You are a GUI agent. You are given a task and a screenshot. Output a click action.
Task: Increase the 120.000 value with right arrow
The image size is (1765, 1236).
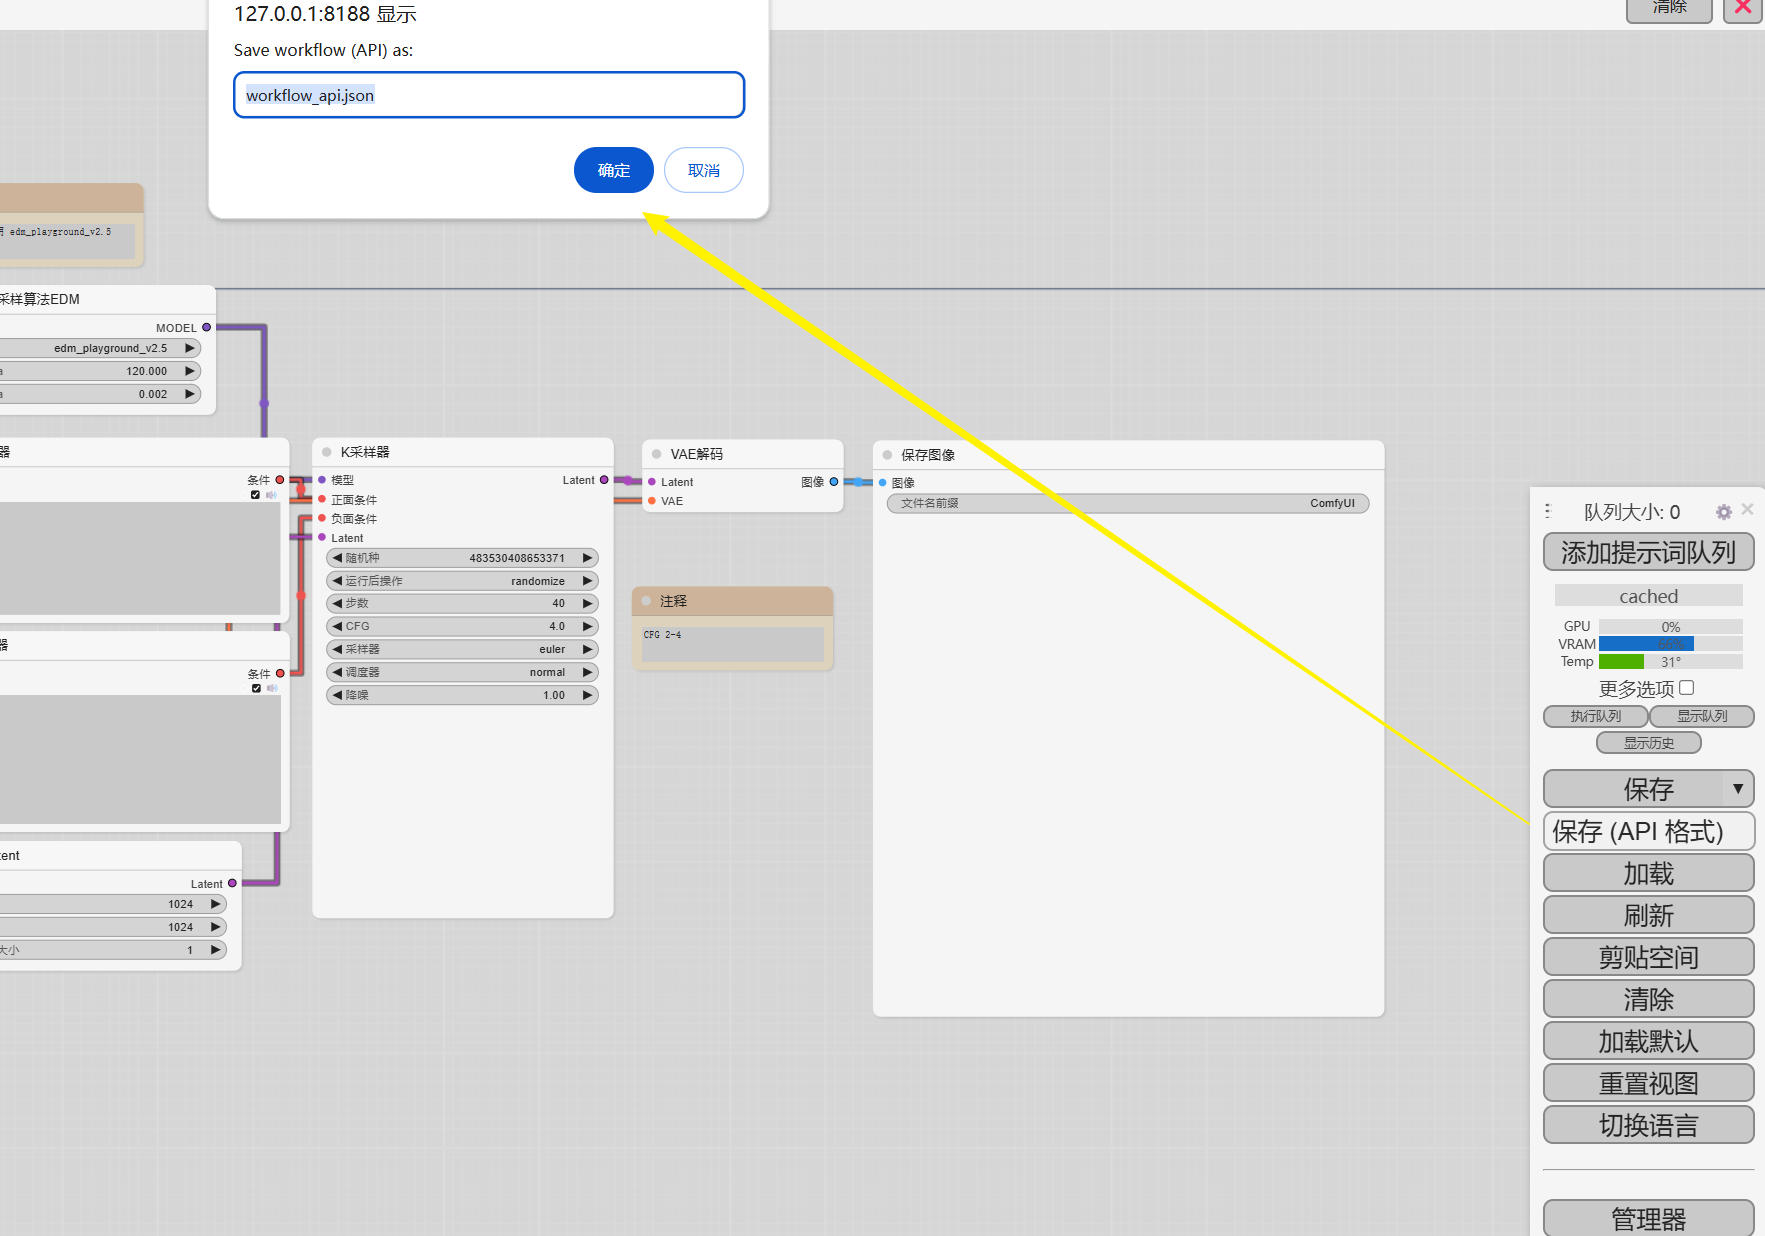[x=190, y=371]
